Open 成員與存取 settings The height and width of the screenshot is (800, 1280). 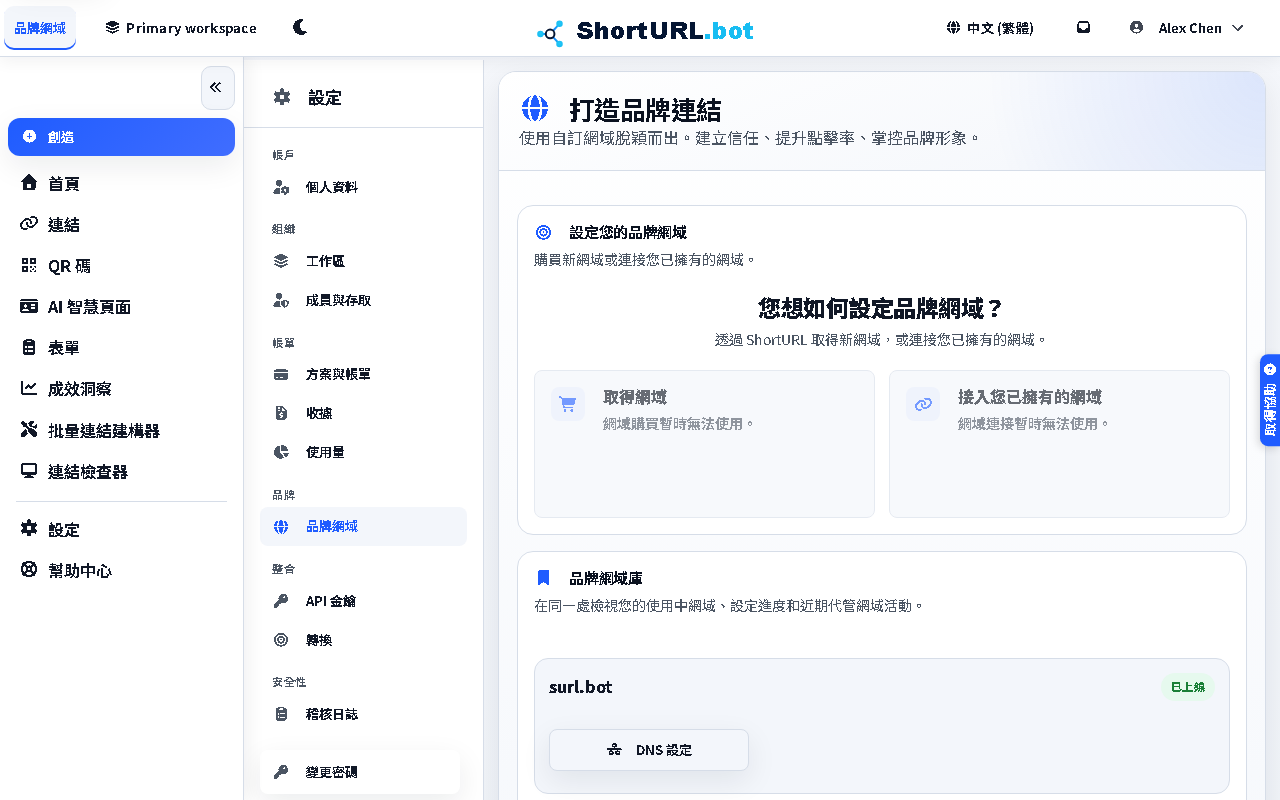(x=363, y=300)
